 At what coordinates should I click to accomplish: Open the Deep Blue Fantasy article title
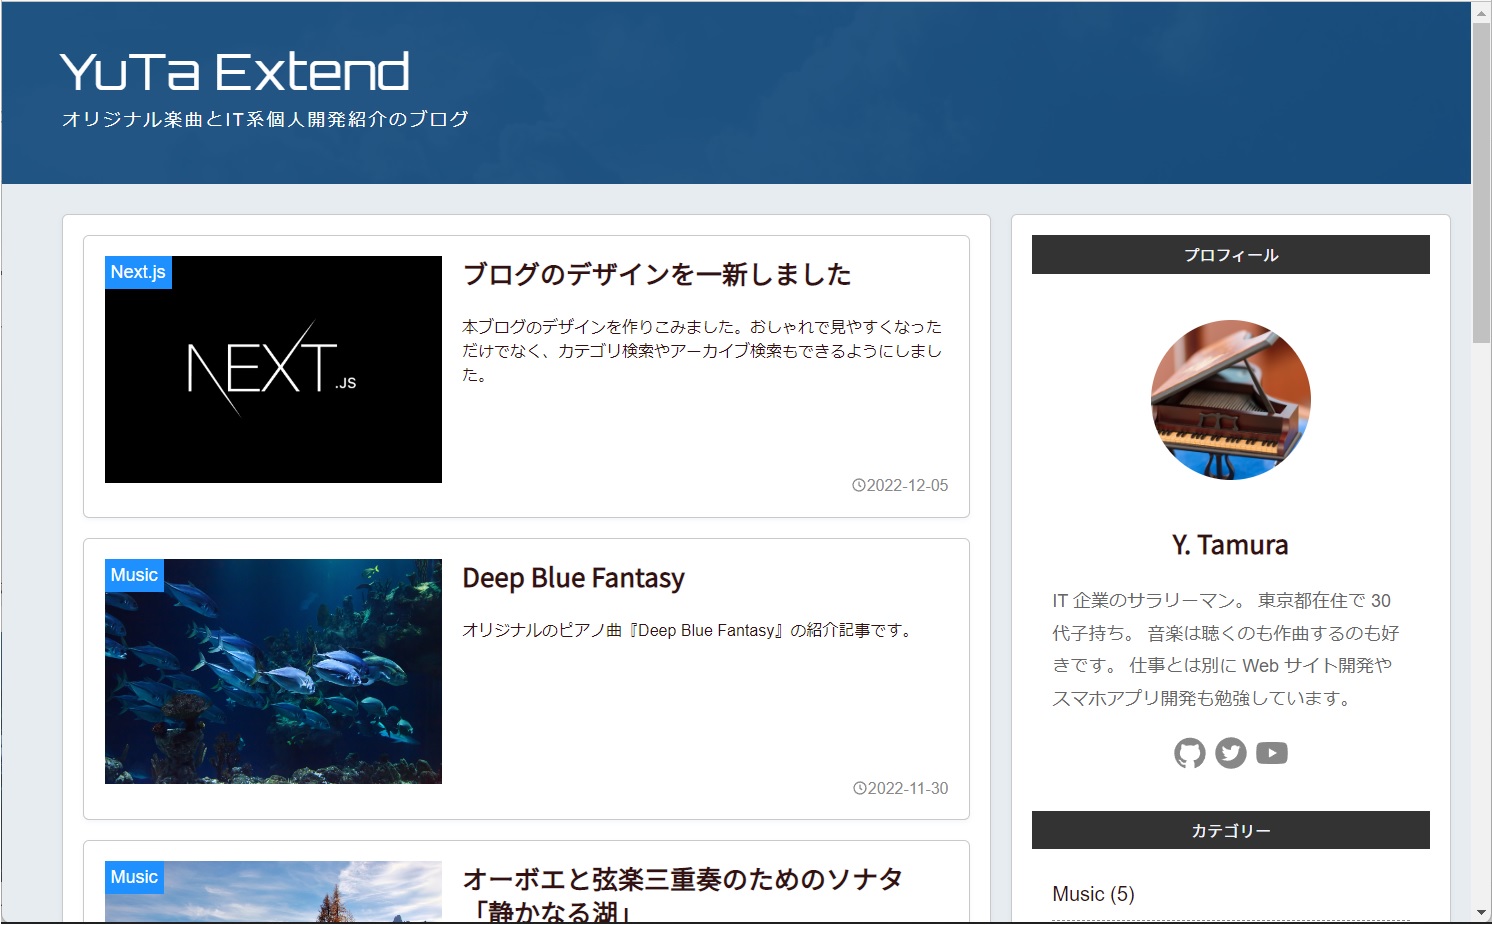[x=573, y=578]
